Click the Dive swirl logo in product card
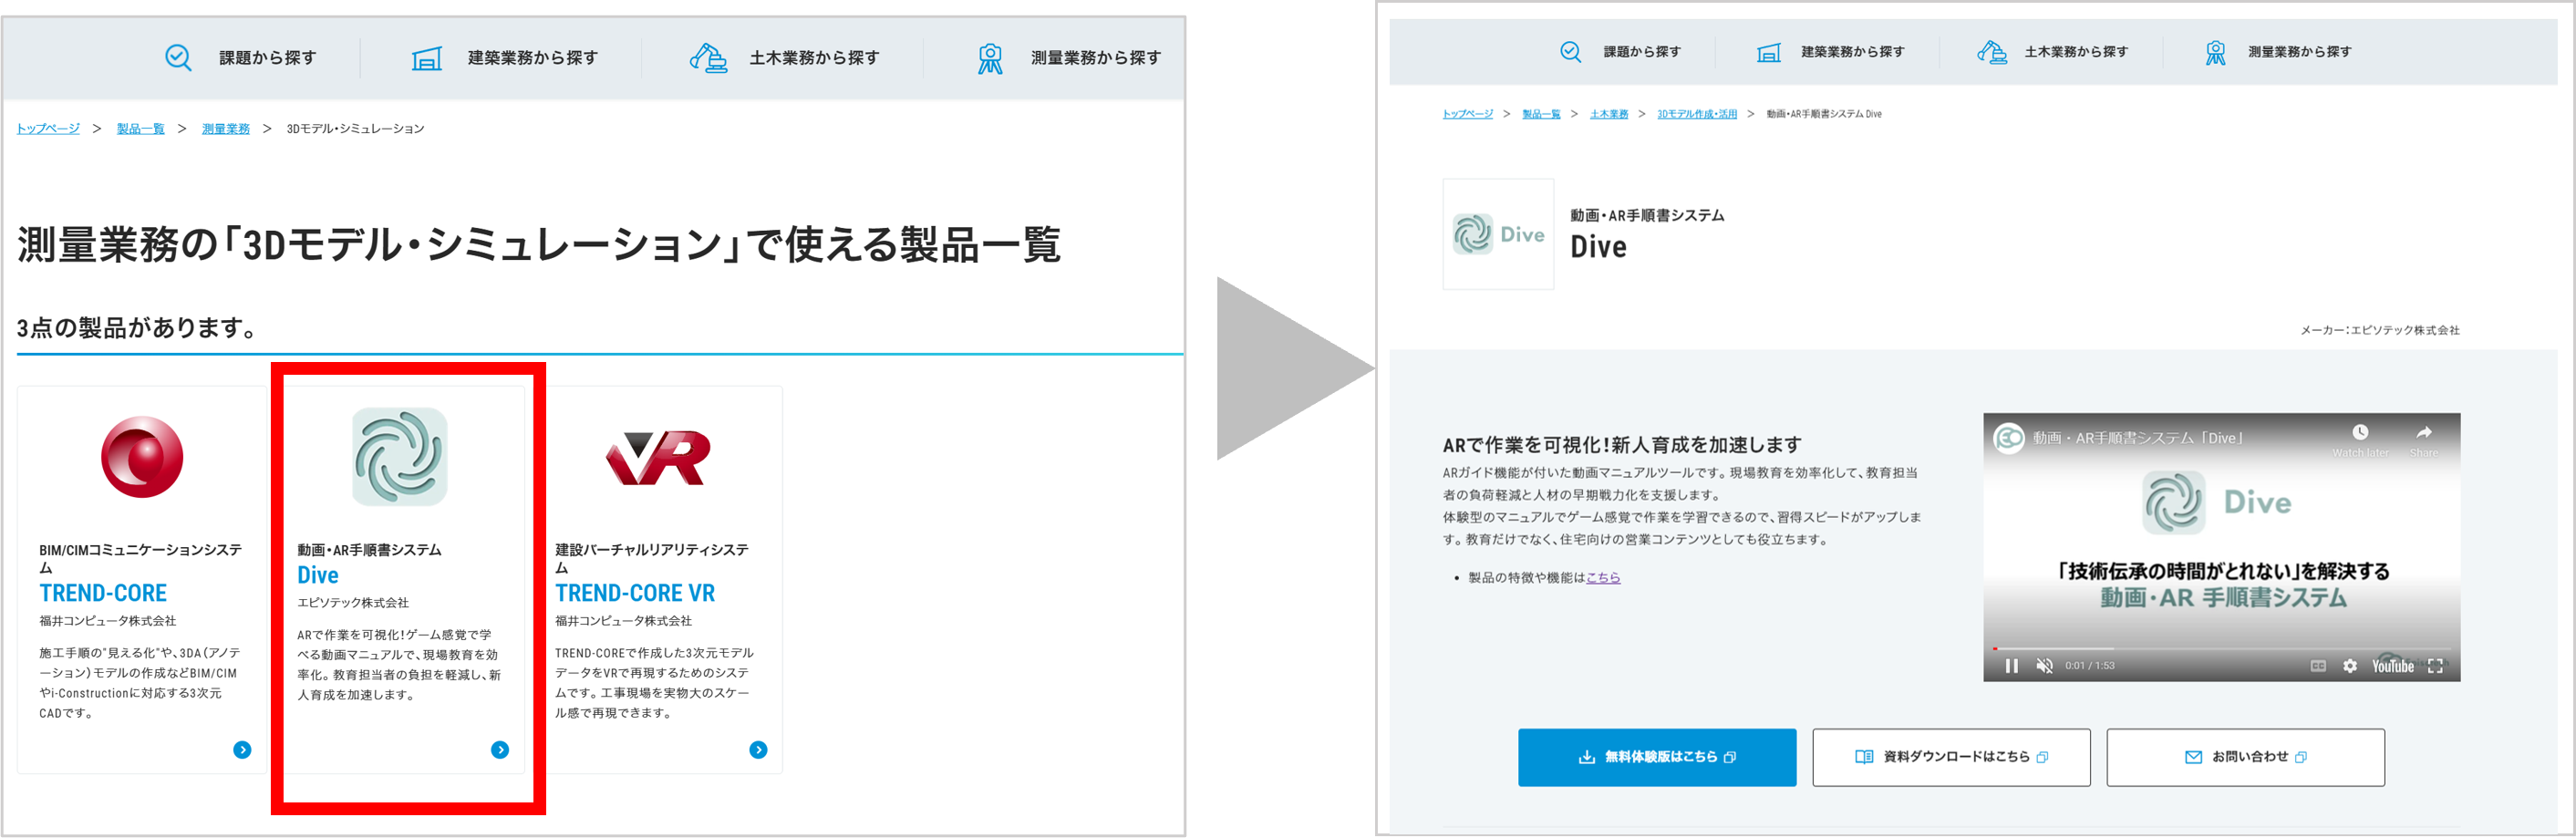The height and width of the screenshot is (838, 2576). pyautogui.click(x=400, y=456)
